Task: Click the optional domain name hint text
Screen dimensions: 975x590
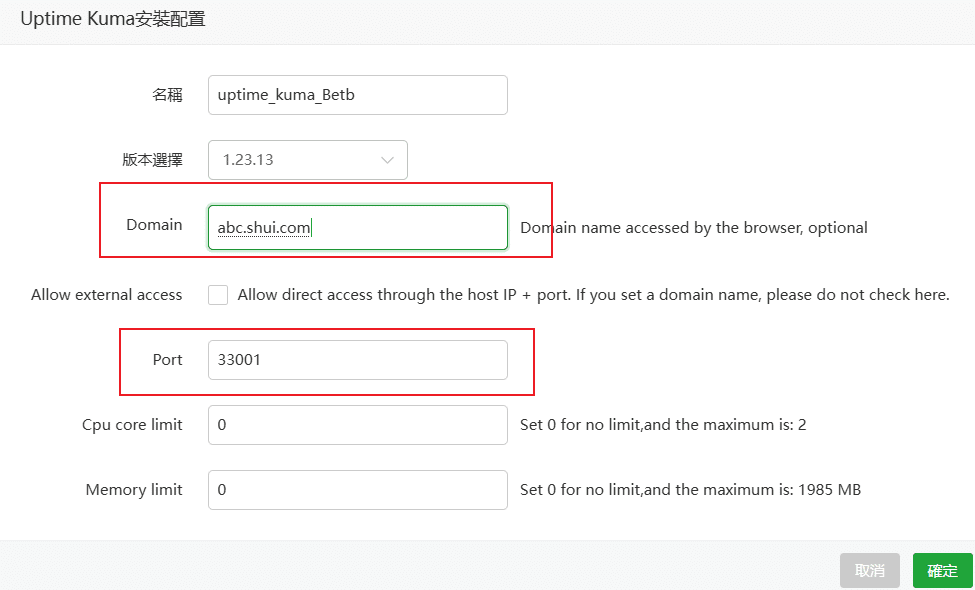Action: 692,227
